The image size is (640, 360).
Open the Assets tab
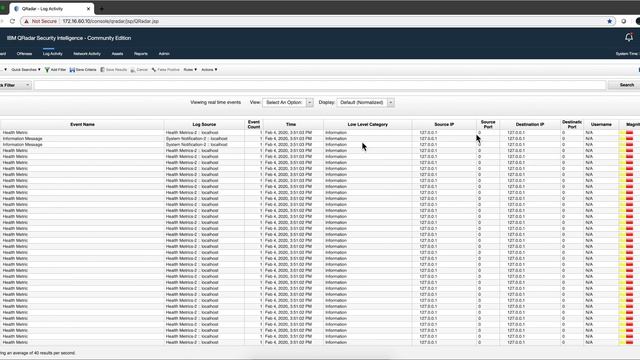[117, 53]
